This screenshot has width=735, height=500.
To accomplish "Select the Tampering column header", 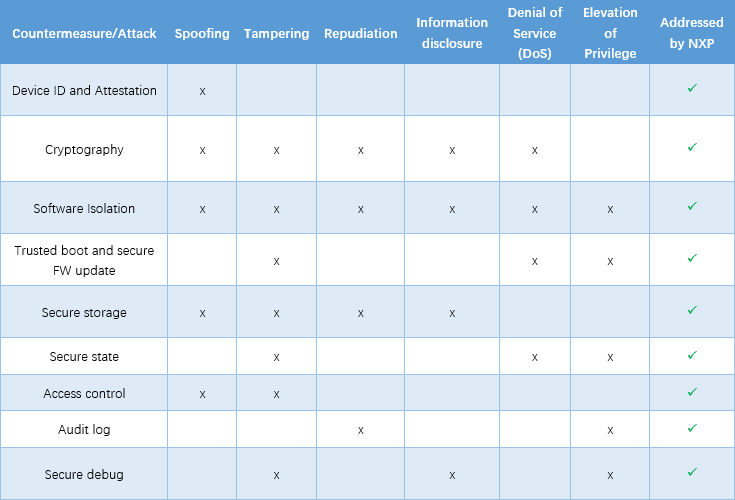I will coord(276,33).
